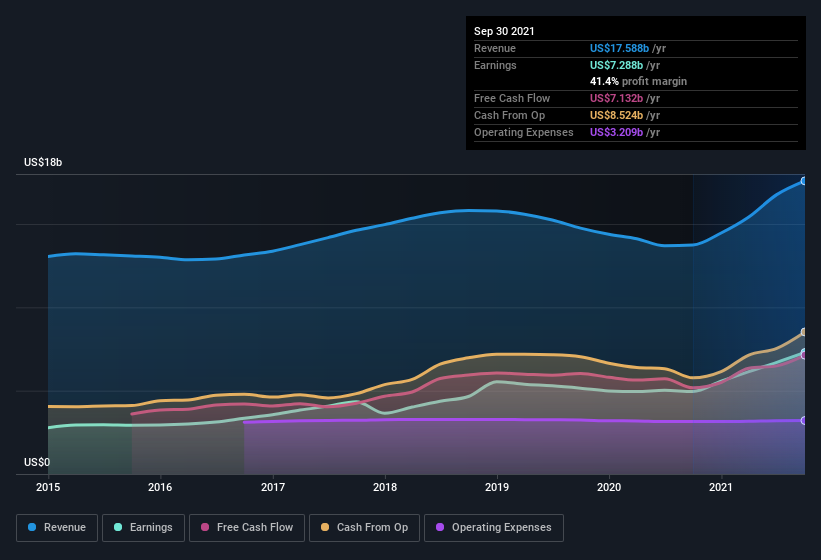Click the 41.4% profit margin text
This screenshot has width=821, height=560.
pyautogui.click(x=638, y=81)
